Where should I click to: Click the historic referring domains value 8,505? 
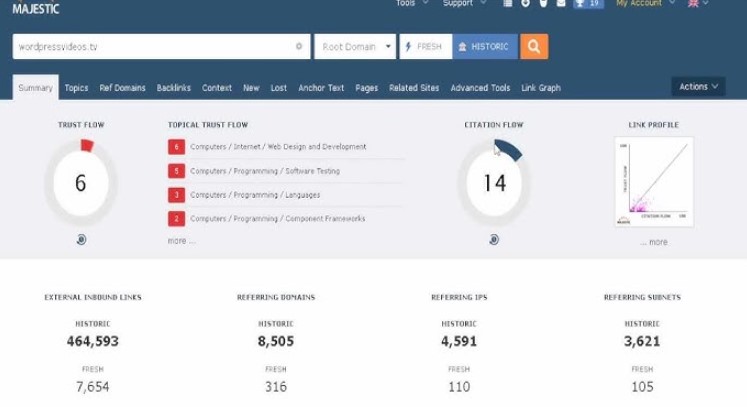coord(276,341)
